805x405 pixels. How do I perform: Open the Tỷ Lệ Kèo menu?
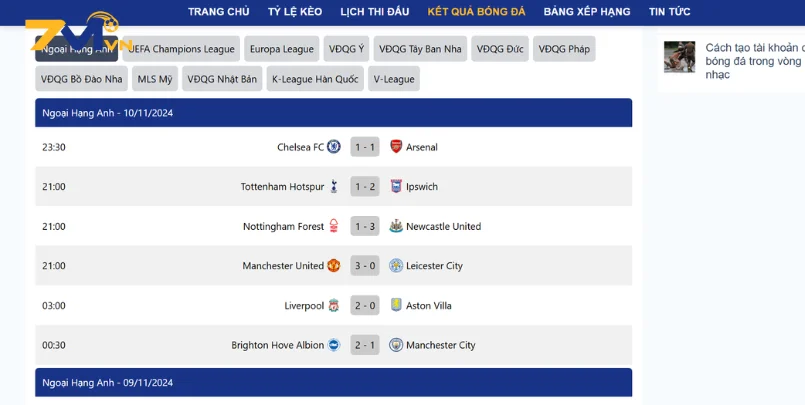click(295, 12)
